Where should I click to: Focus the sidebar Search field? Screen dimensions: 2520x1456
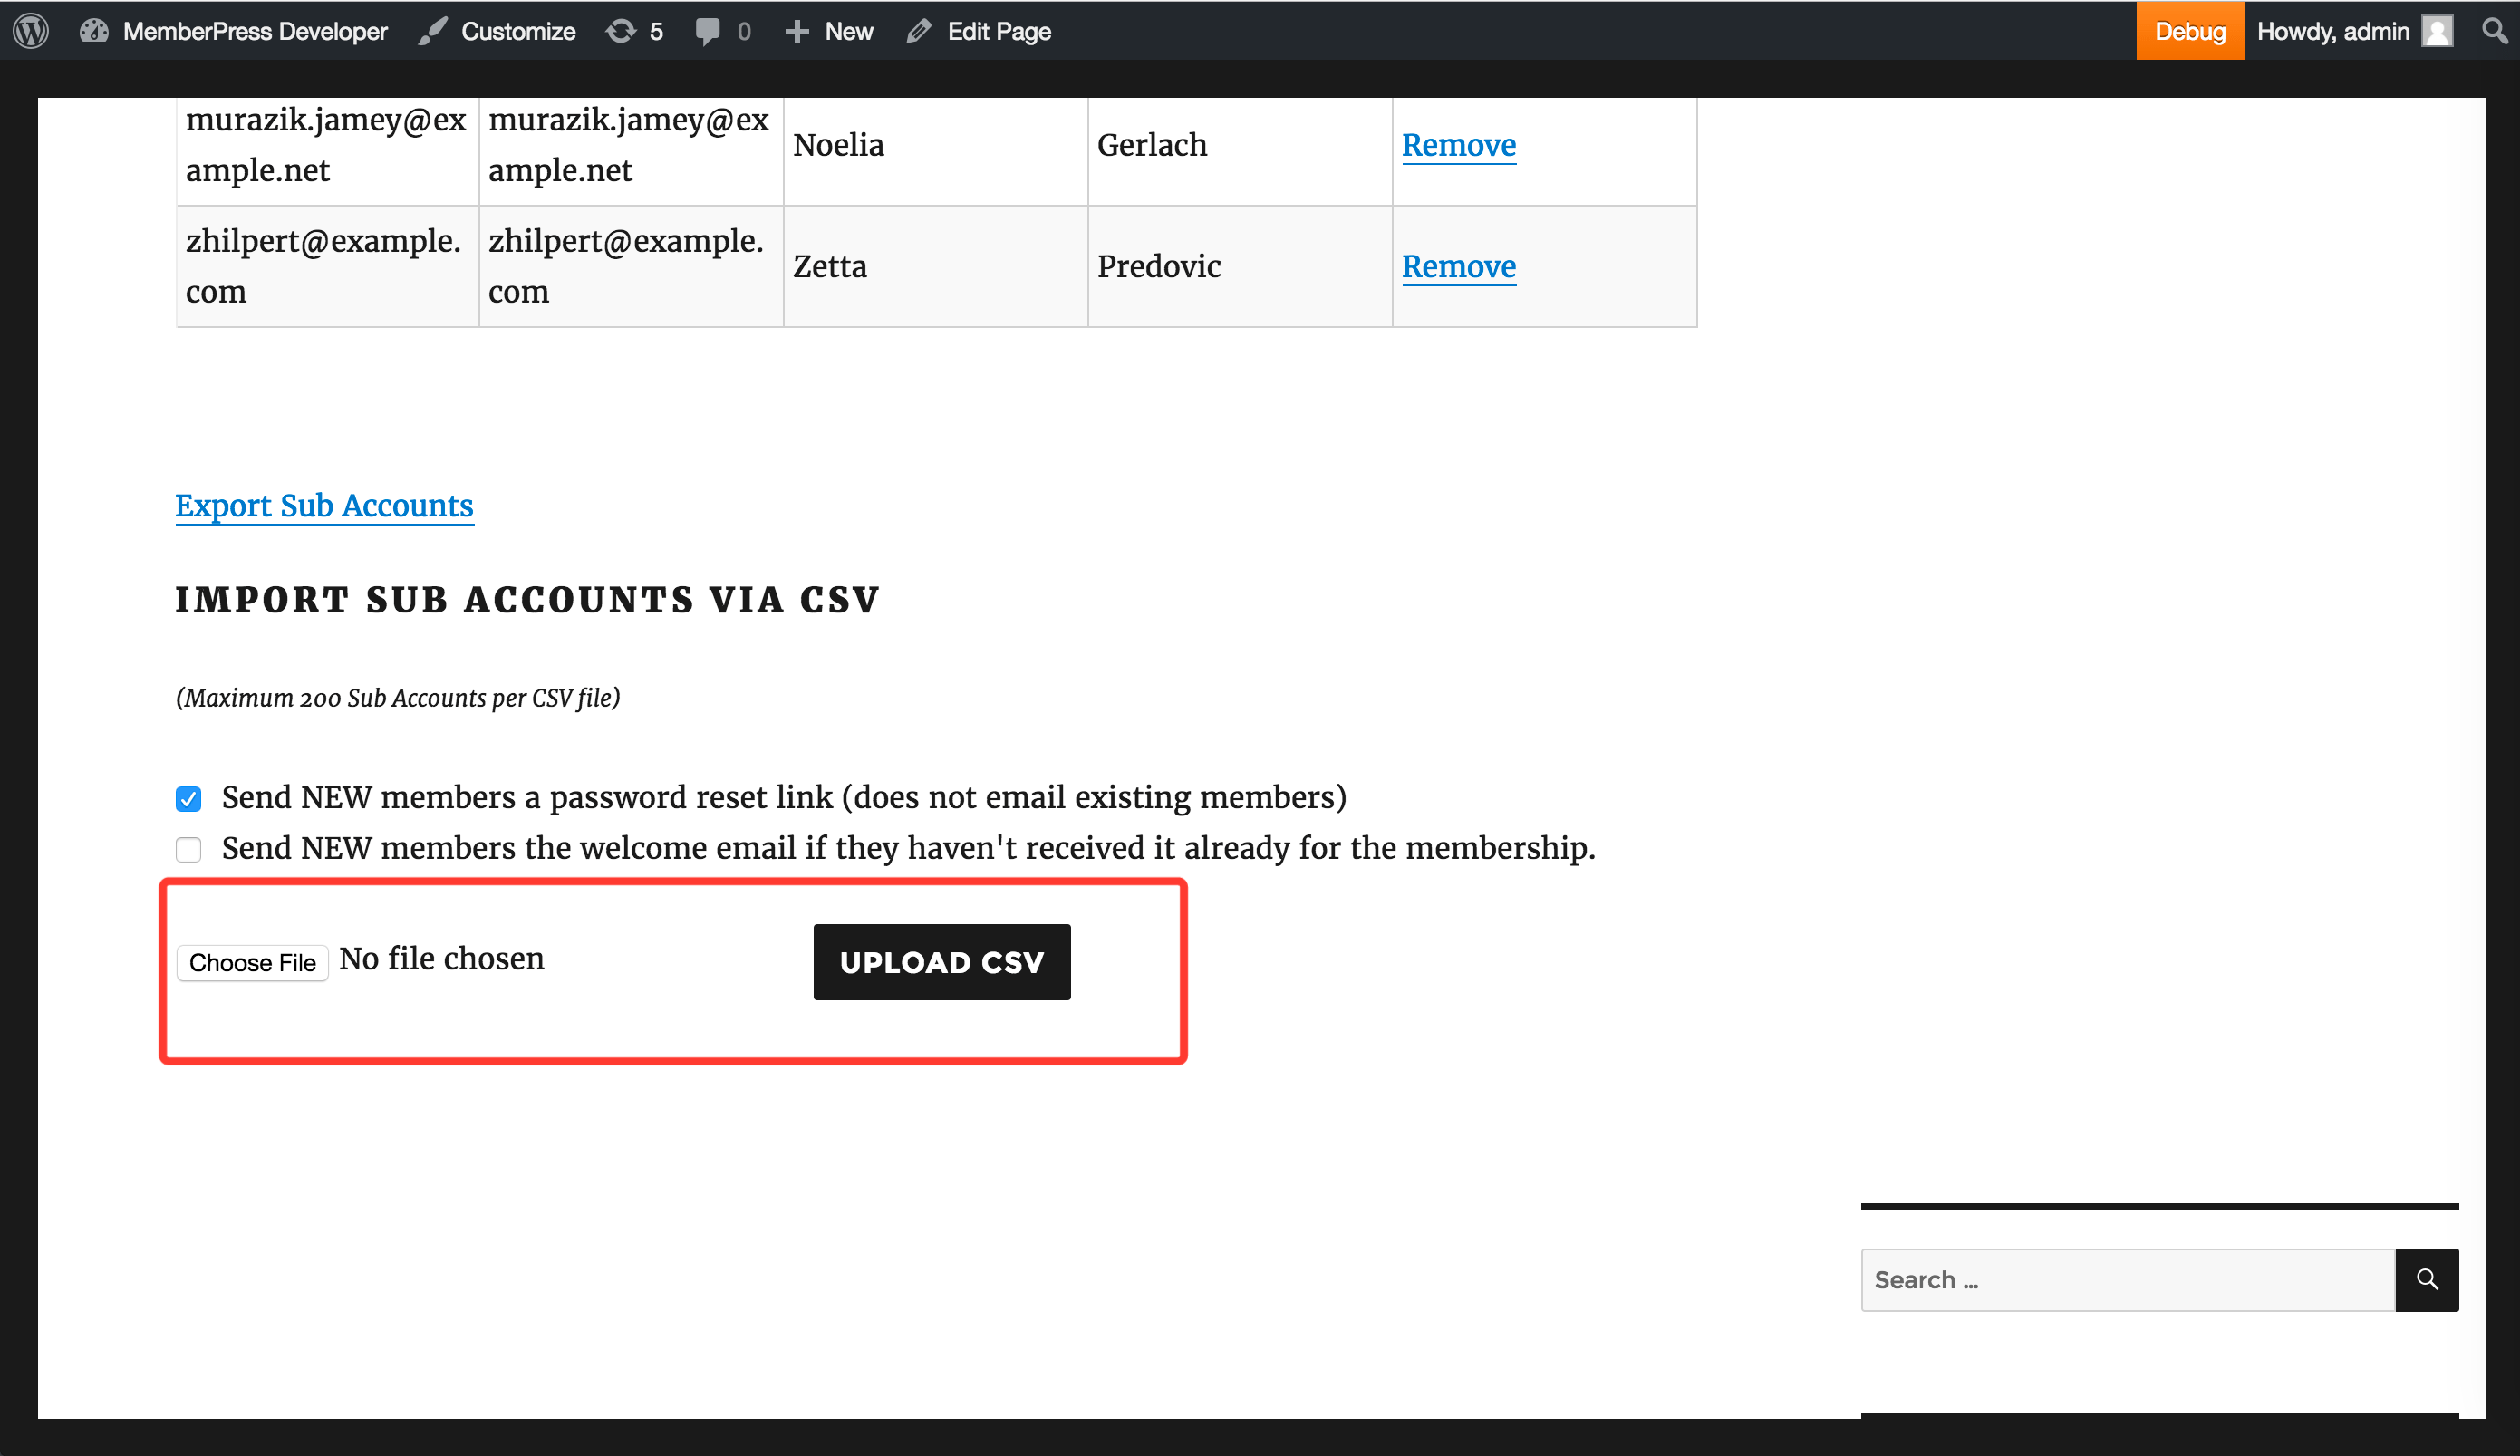pyautogui.click(x=2128, y=1280)
